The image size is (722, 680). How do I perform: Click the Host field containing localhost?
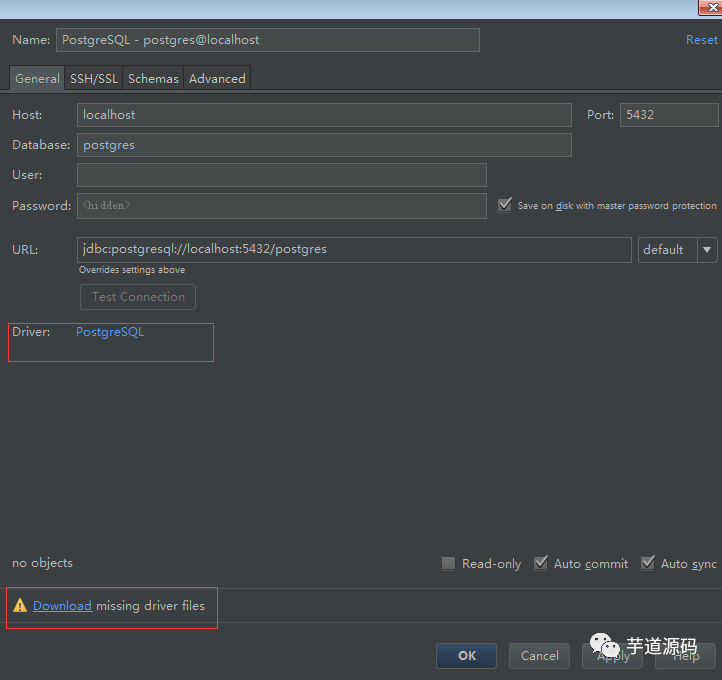324,115
